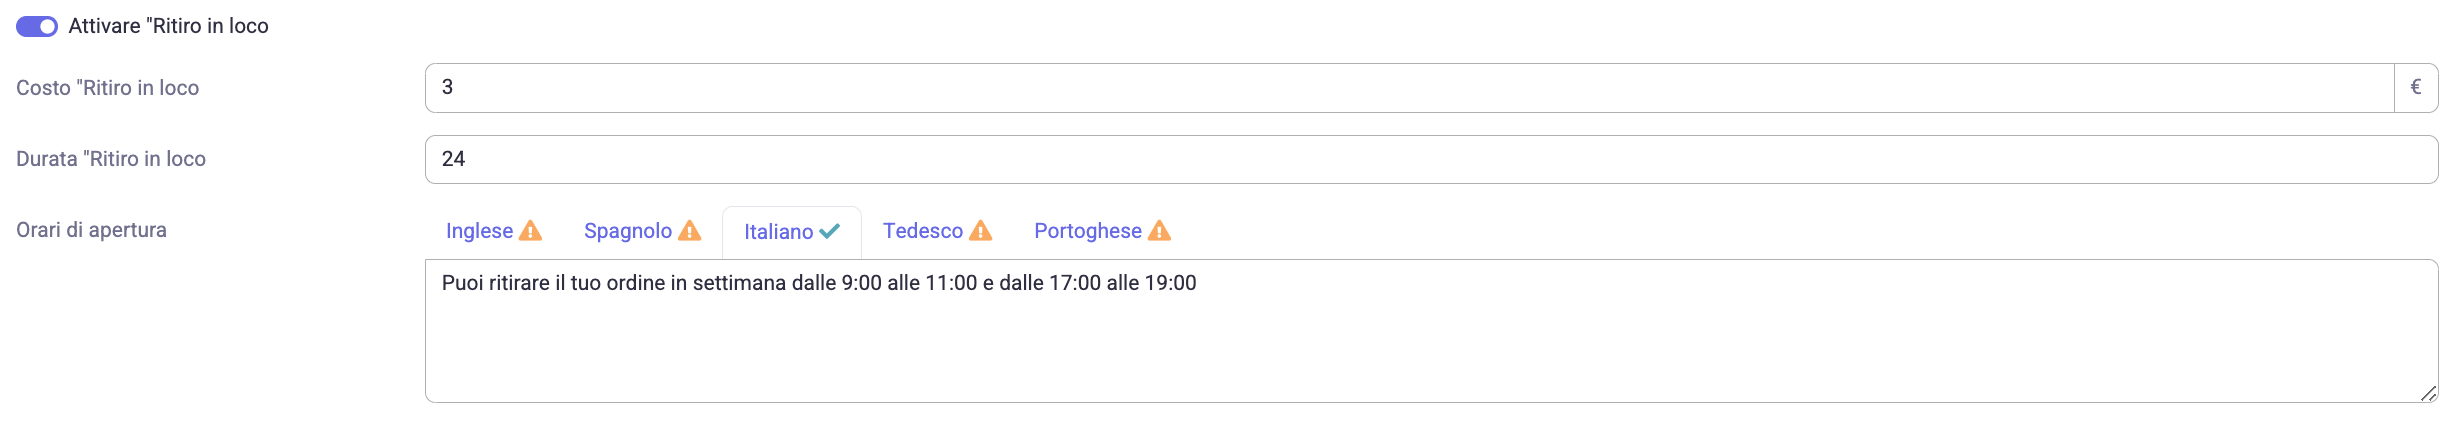Click the Orari di apertura label

(91, 230)
